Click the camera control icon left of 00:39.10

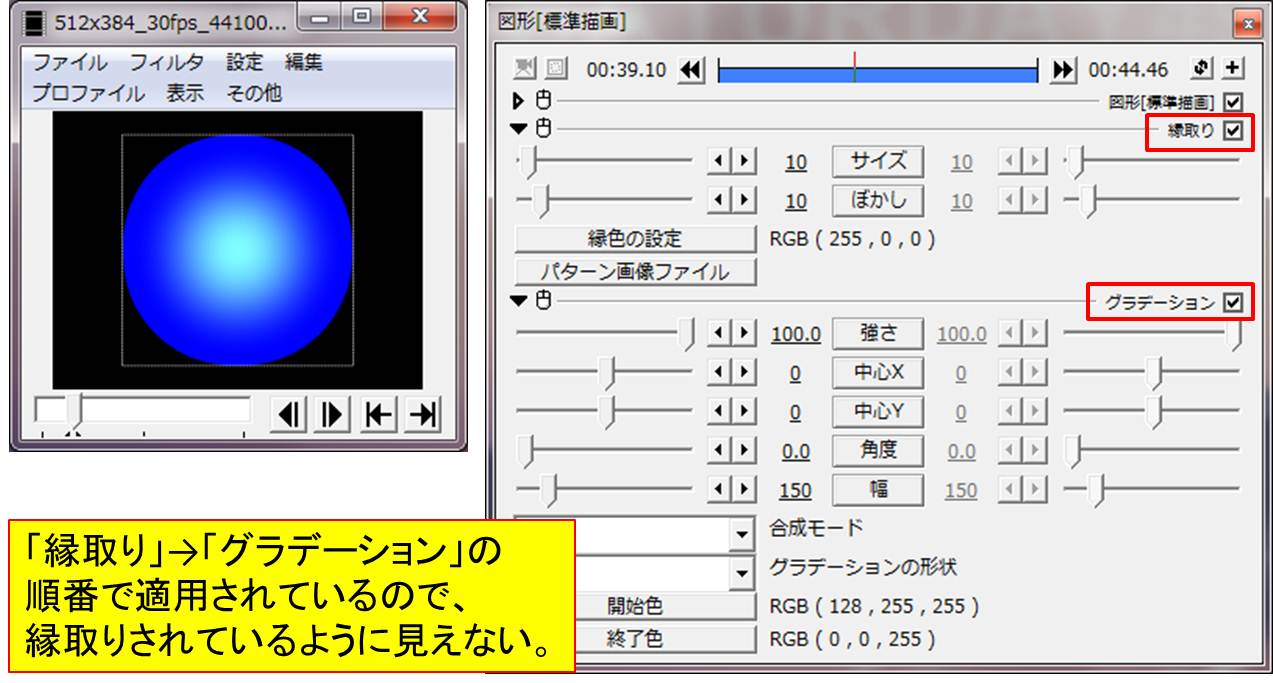tap(525, 70)
